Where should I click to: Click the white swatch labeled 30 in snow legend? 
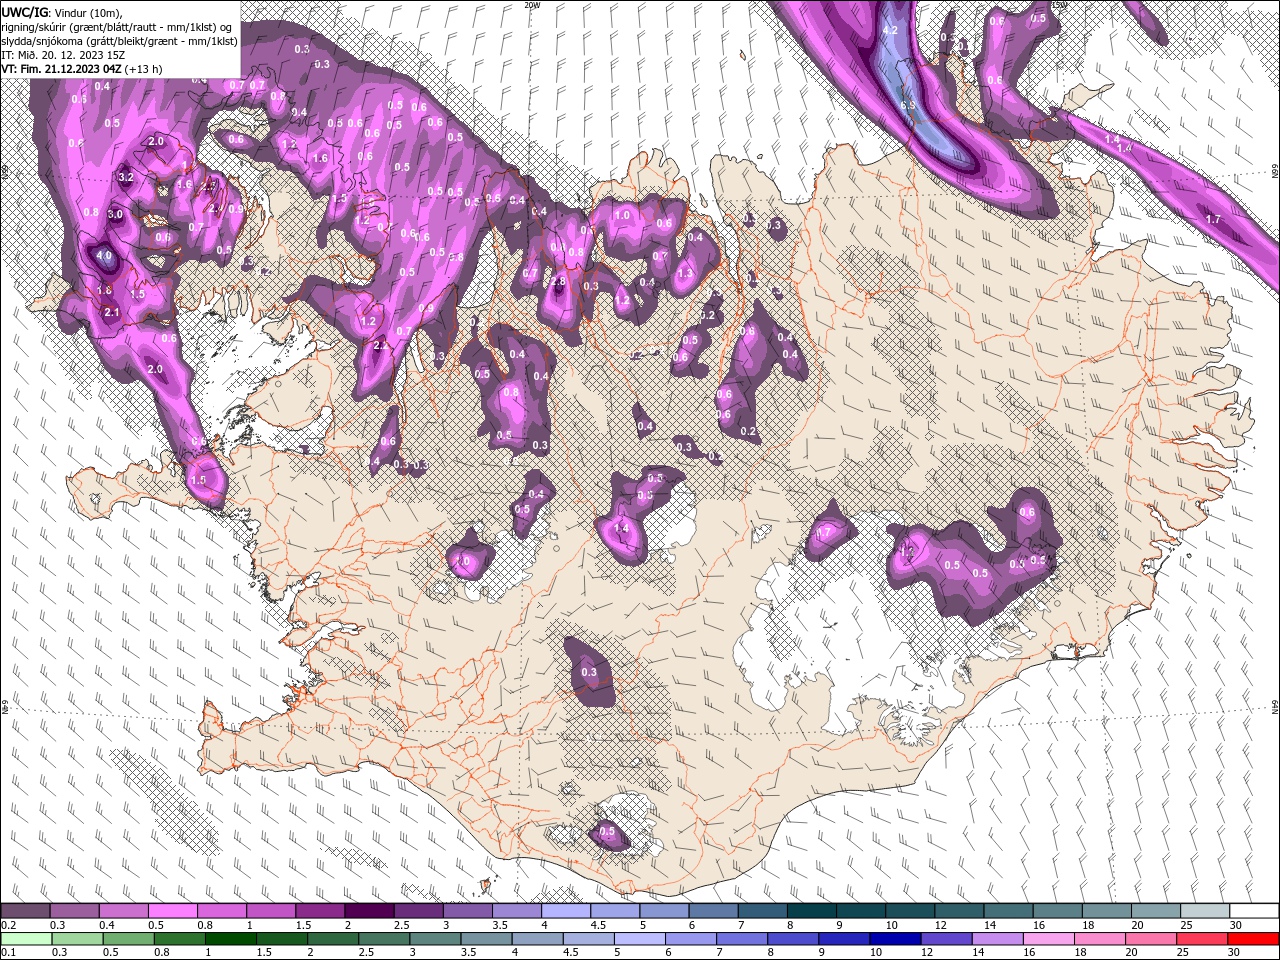click(1254, 911)
